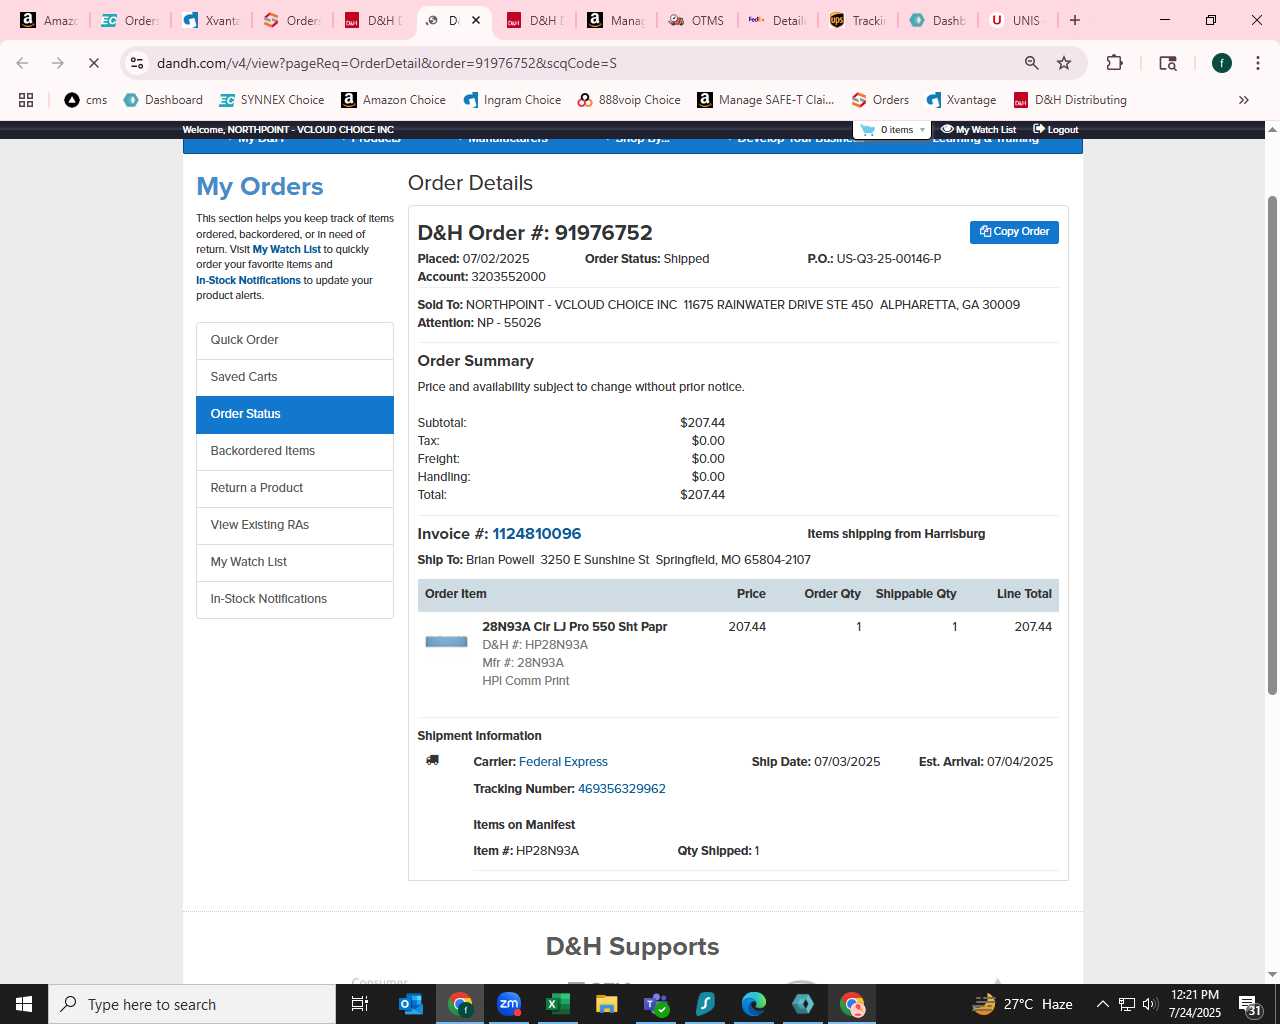Open Microsoft Teams from the taskbar
Screen dimensions: 1280x1024
pos(656,1004)
